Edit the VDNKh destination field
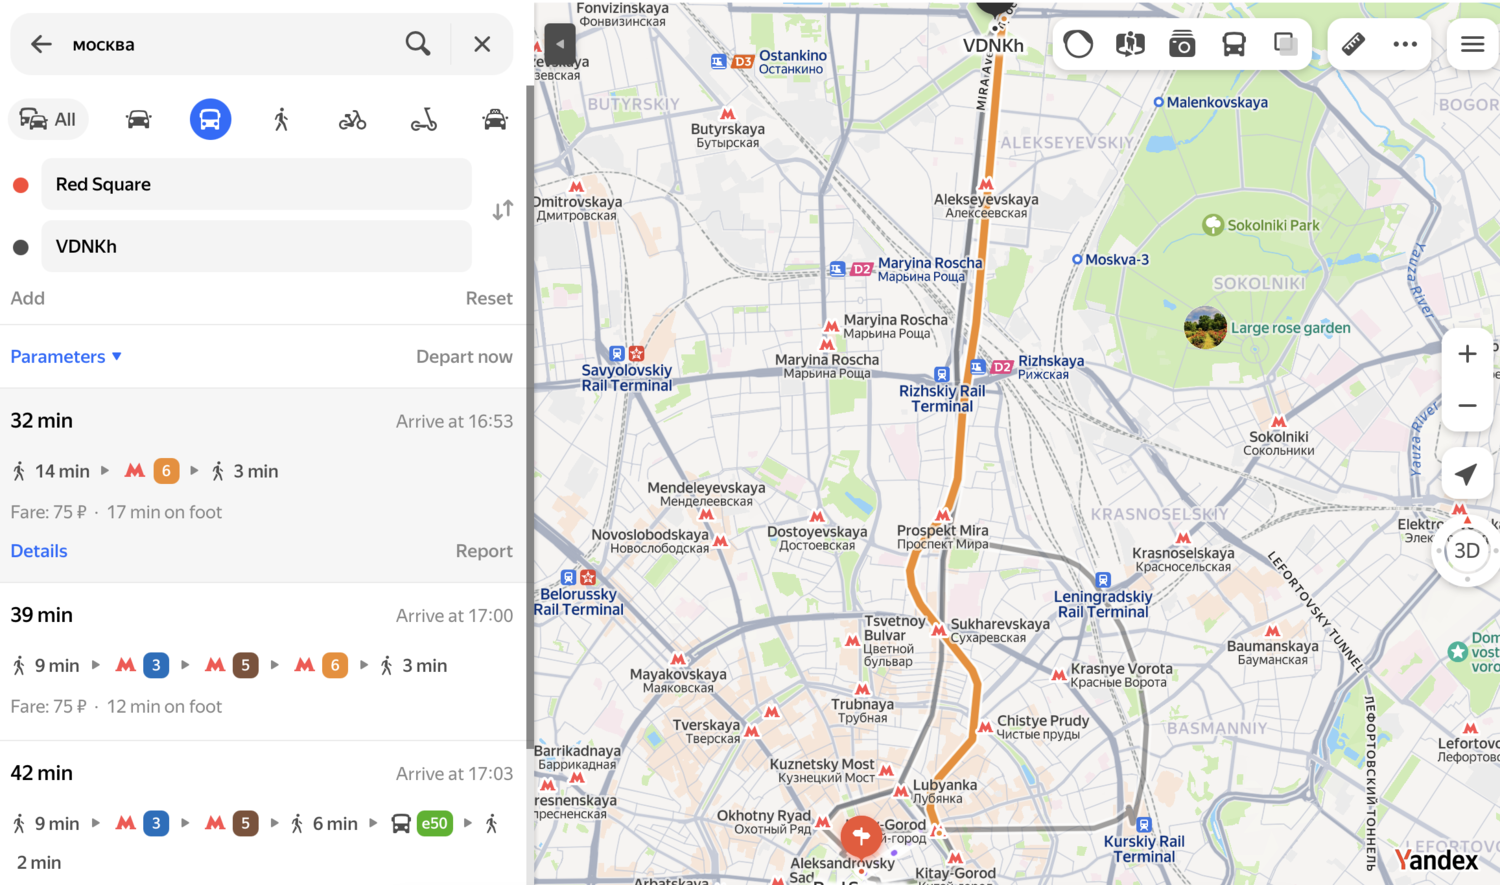The height and width of the screenshot is (885, 1500). pos(256,246)
